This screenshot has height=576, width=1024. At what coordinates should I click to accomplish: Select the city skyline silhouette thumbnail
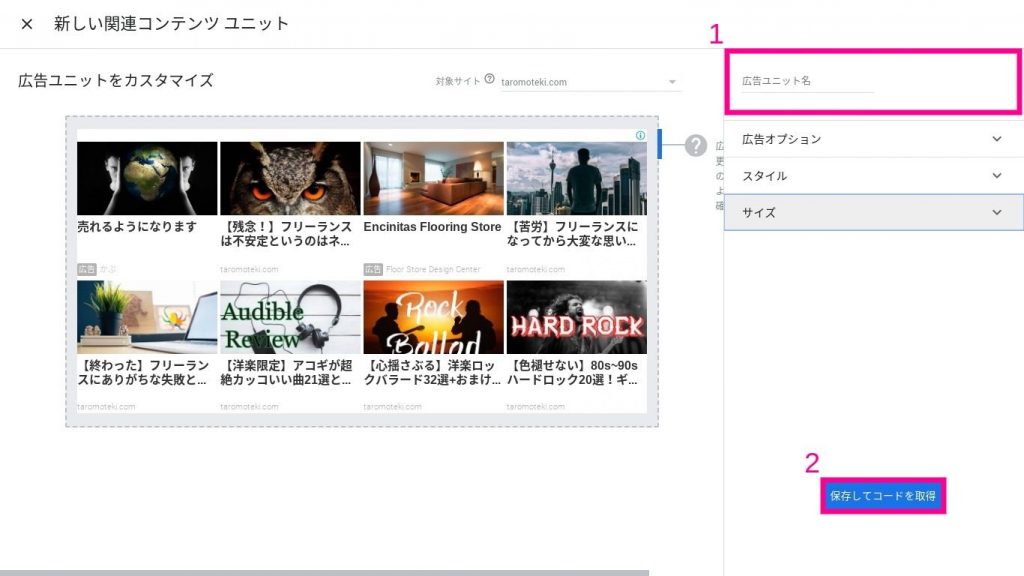point(576,178)
